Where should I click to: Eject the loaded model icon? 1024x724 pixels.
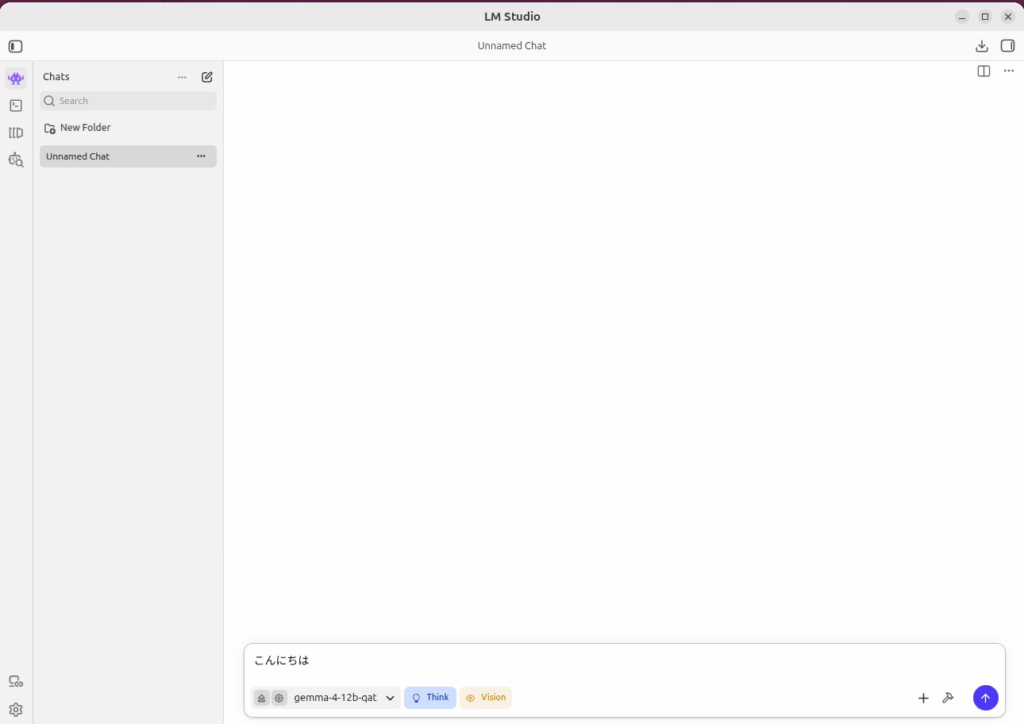coord(261,698)
